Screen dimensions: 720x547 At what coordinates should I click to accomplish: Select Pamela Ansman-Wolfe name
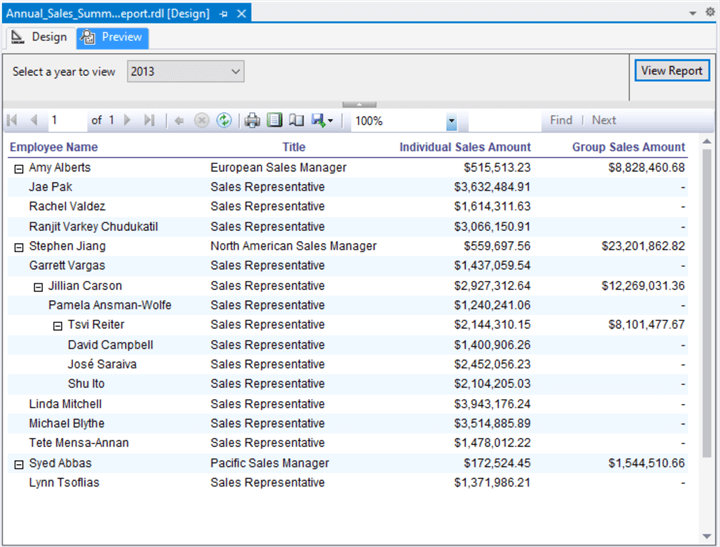coord(110,305)
